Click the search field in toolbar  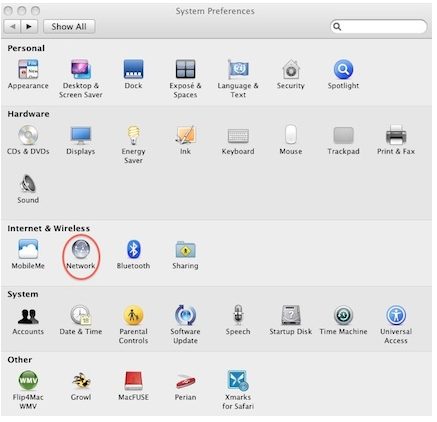(x=379, y=26)
